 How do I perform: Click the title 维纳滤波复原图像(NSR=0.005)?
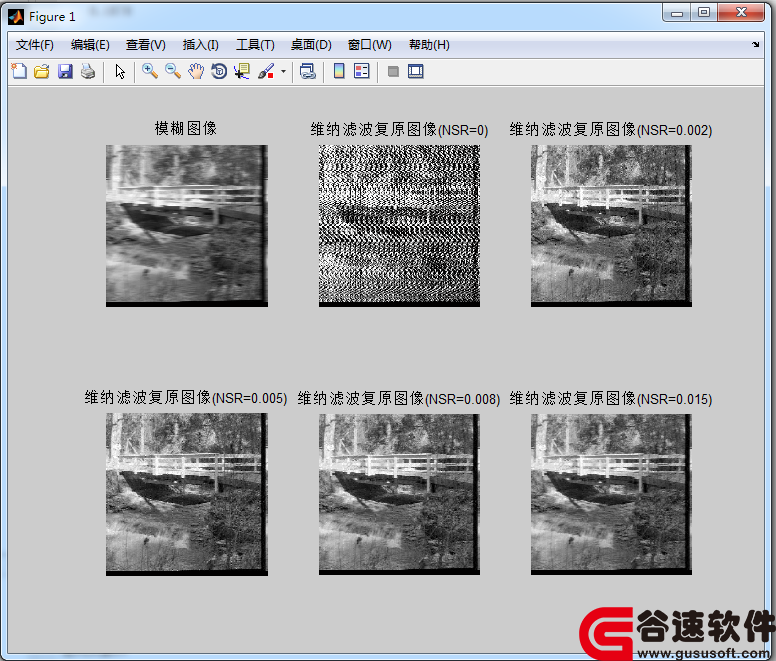(x=186, y=398)
